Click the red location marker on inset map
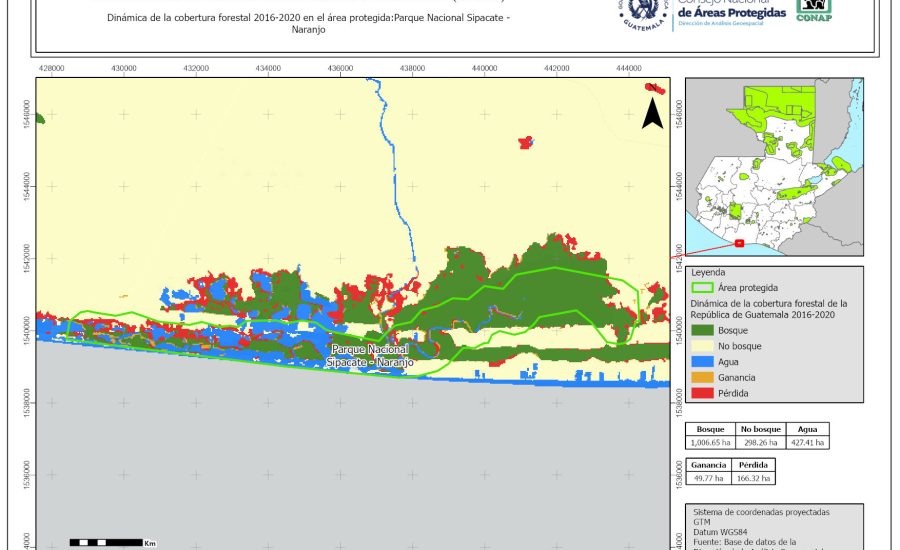 tap(739, 242)
